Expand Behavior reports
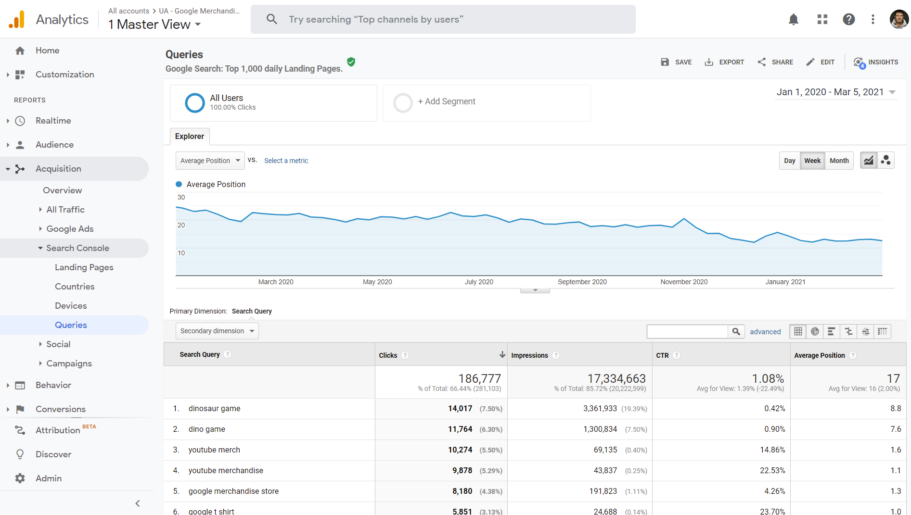911x515 pixels. 8,385
